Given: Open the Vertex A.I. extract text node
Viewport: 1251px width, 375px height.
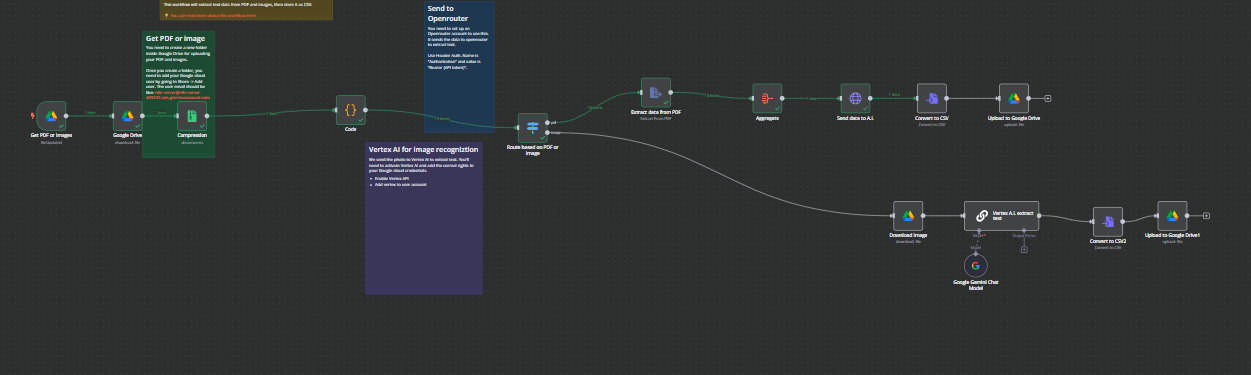Looking at the screenshot, I should pyautogui.click(x=1001, y=215).
